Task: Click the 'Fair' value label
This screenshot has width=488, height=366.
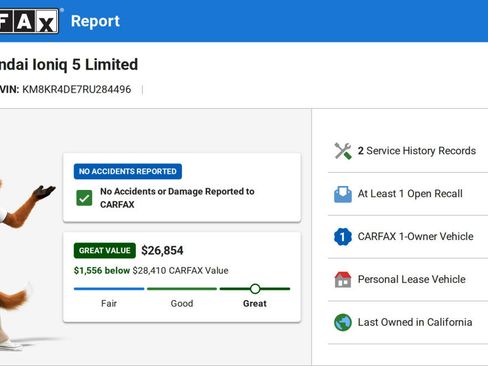Action: pyautogui.click(x=109, y=304)
